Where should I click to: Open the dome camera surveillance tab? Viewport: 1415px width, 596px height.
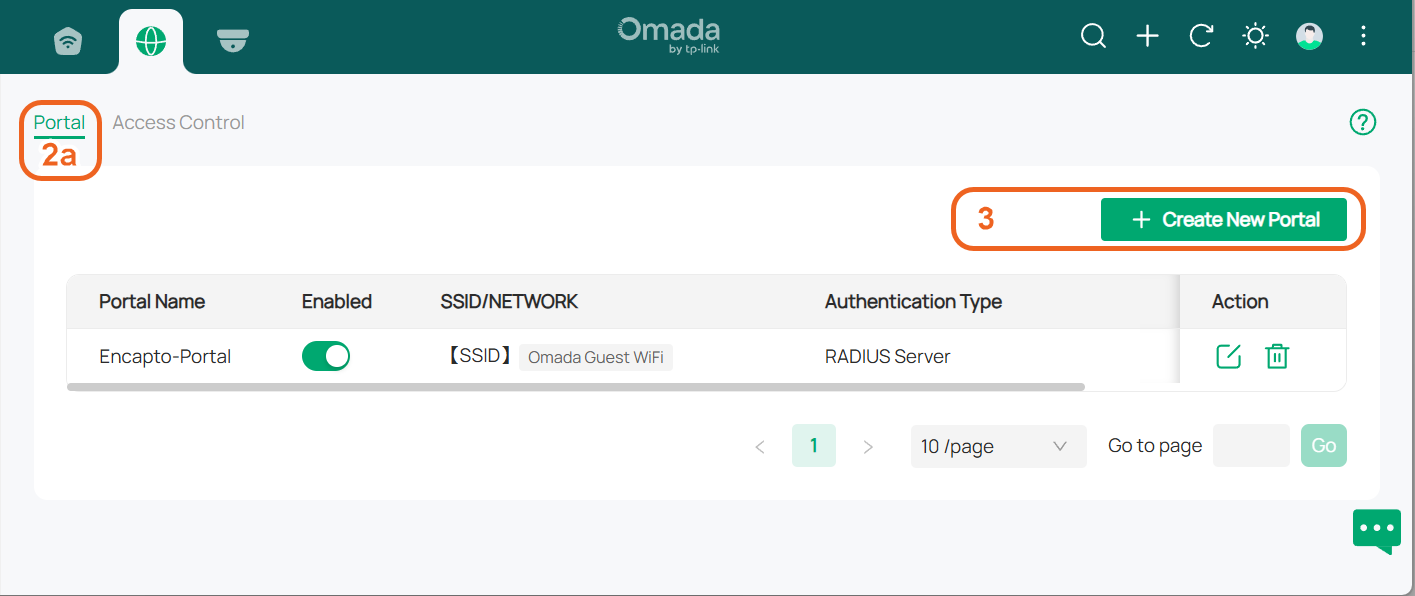[x=233, y=40]
